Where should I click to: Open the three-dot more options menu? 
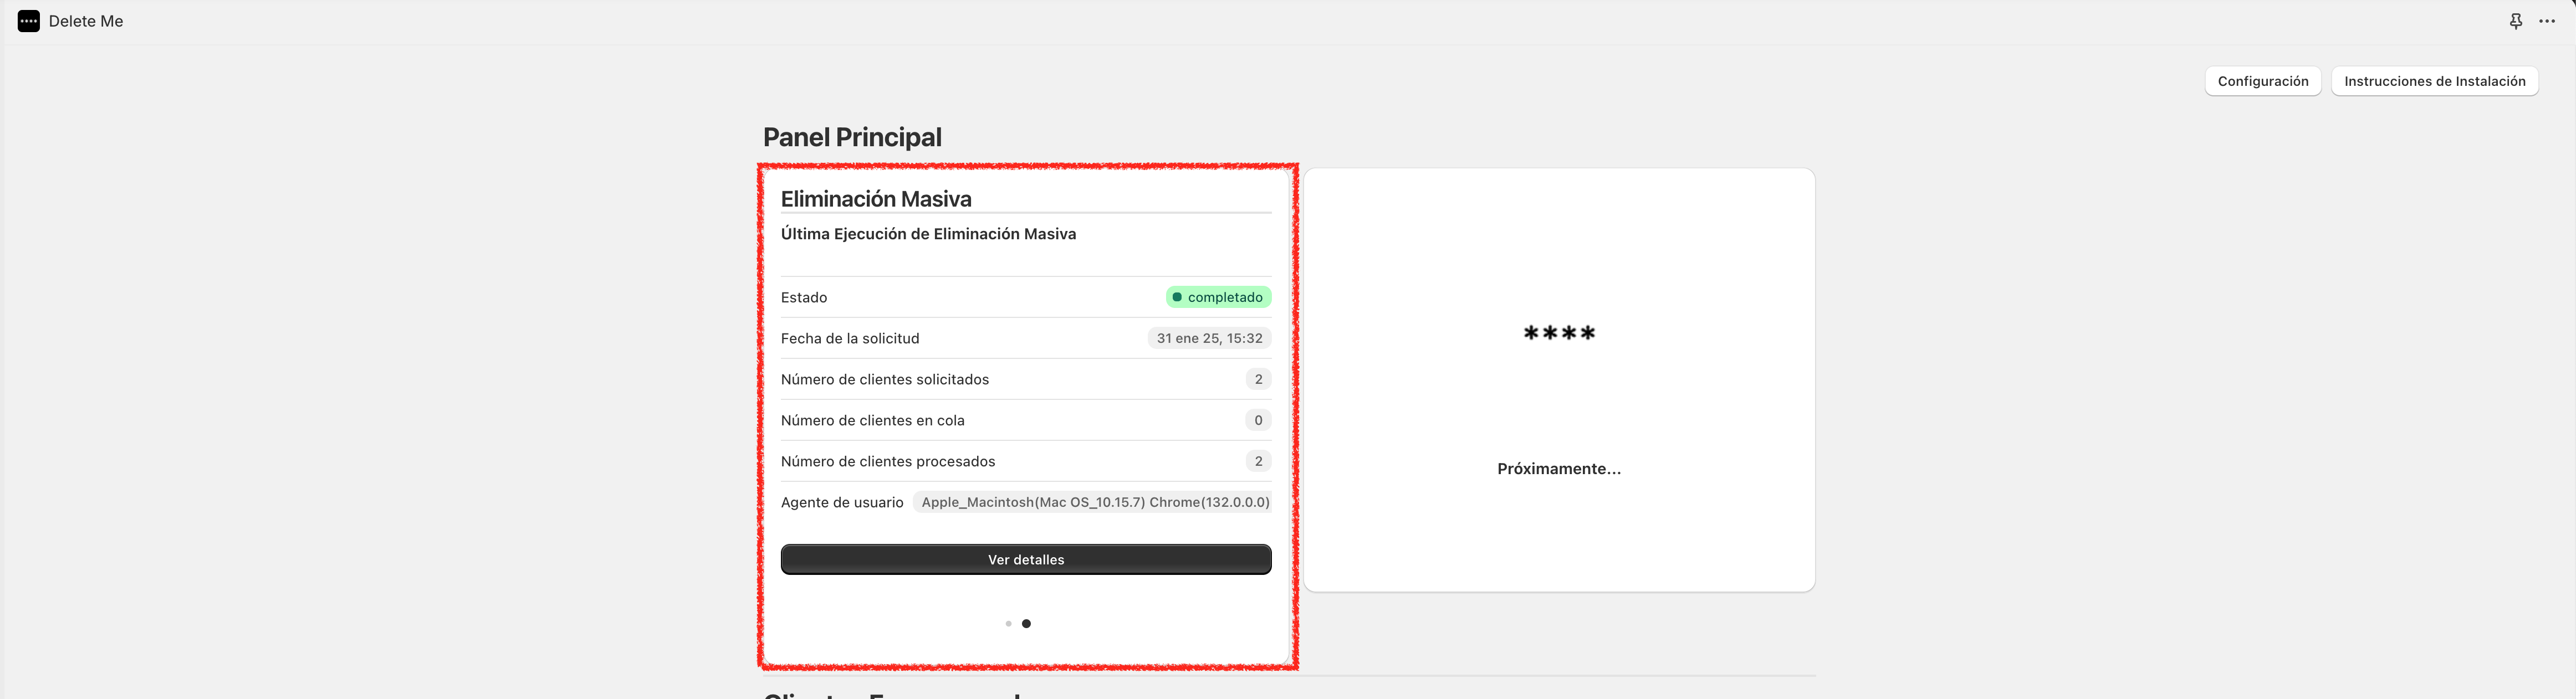pos(2547,21)
